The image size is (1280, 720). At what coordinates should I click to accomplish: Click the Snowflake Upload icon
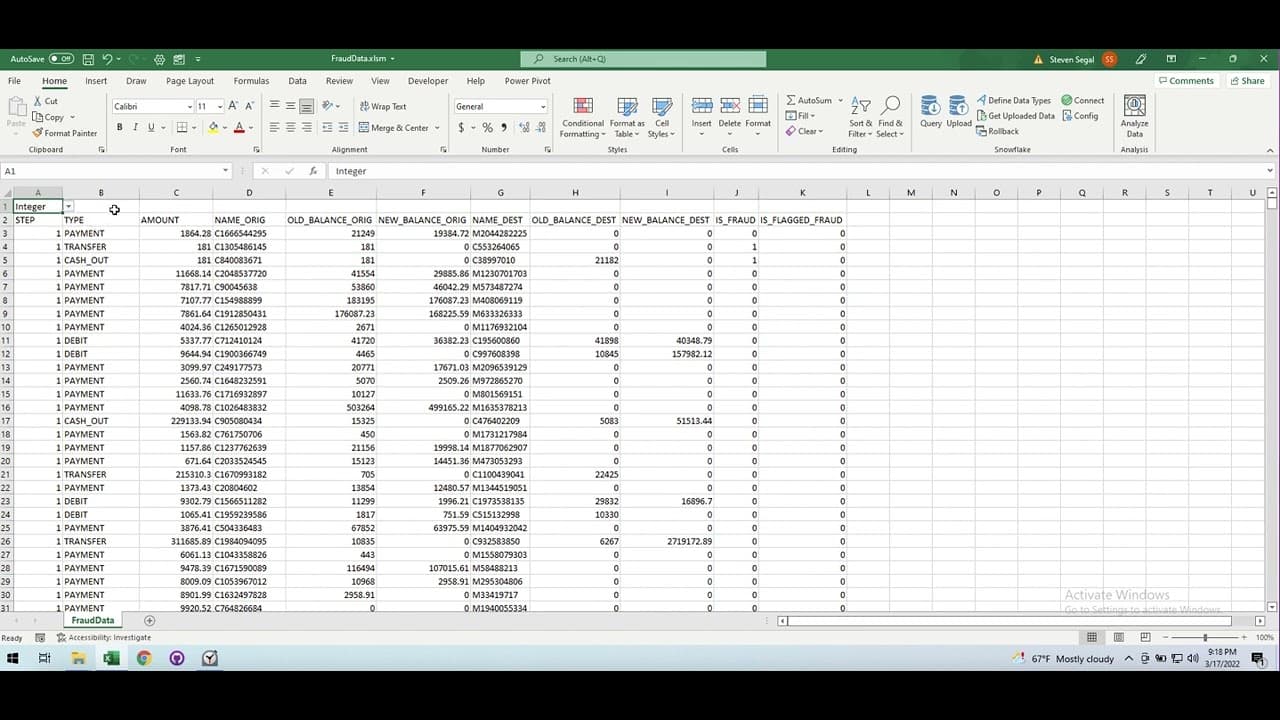pyautogui.click(x=959, y=110)
